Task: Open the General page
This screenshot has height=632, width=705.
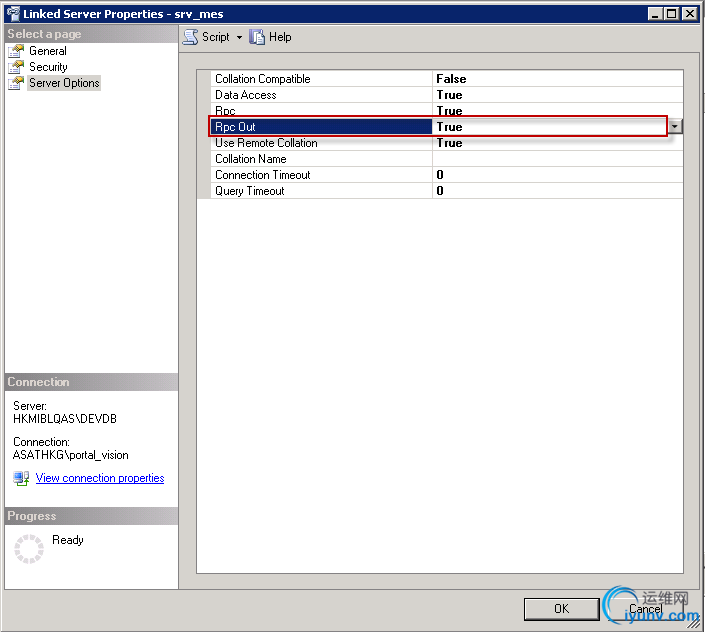Action: click(x=48, y=51)
